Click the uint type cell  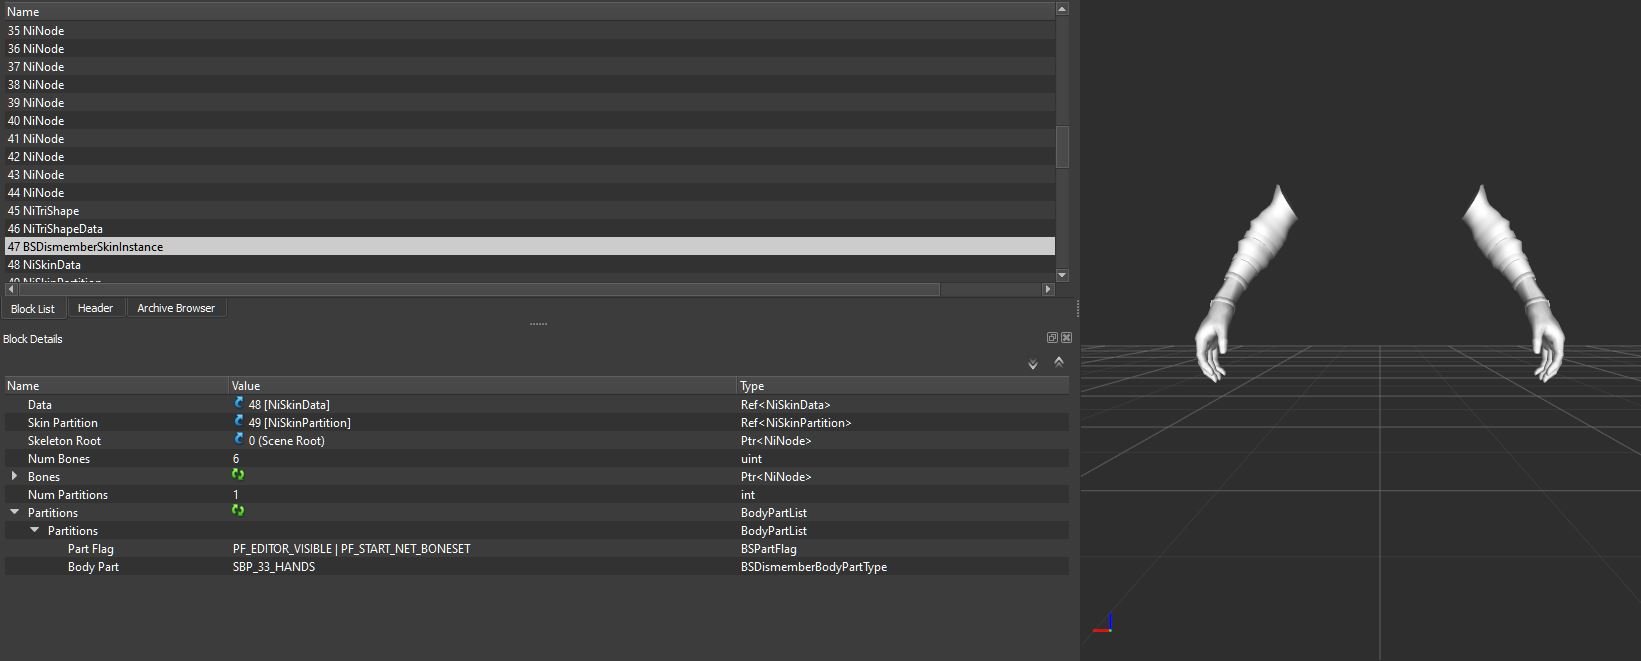point(751,458)
